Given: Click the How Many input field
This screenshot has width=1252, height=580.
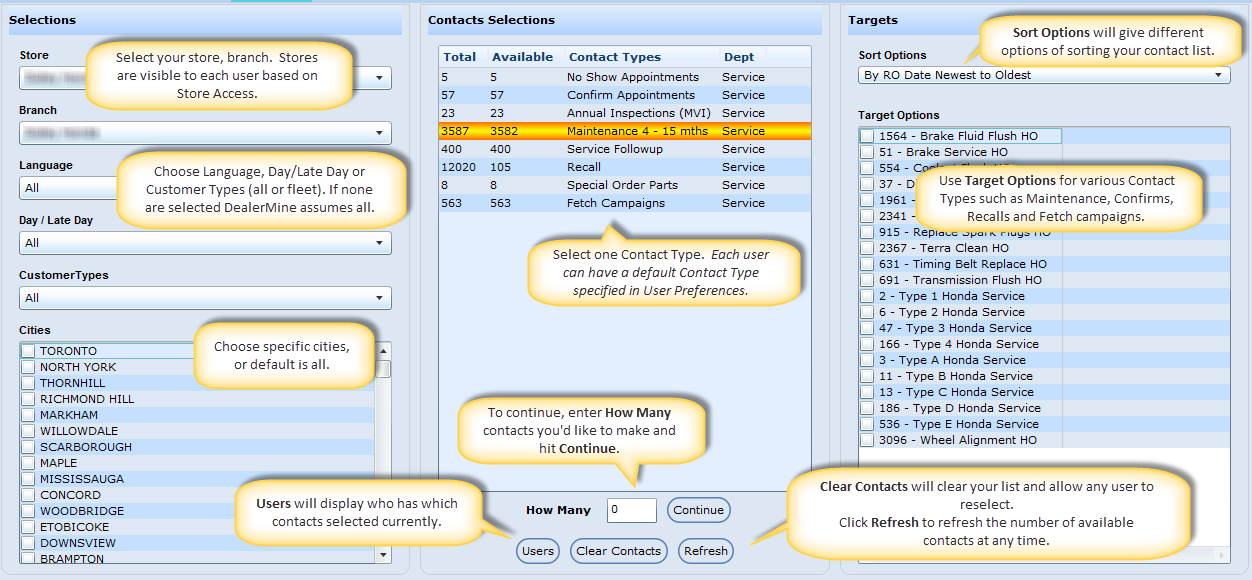Looking at the screenshot, I should [x=631, y=510].
